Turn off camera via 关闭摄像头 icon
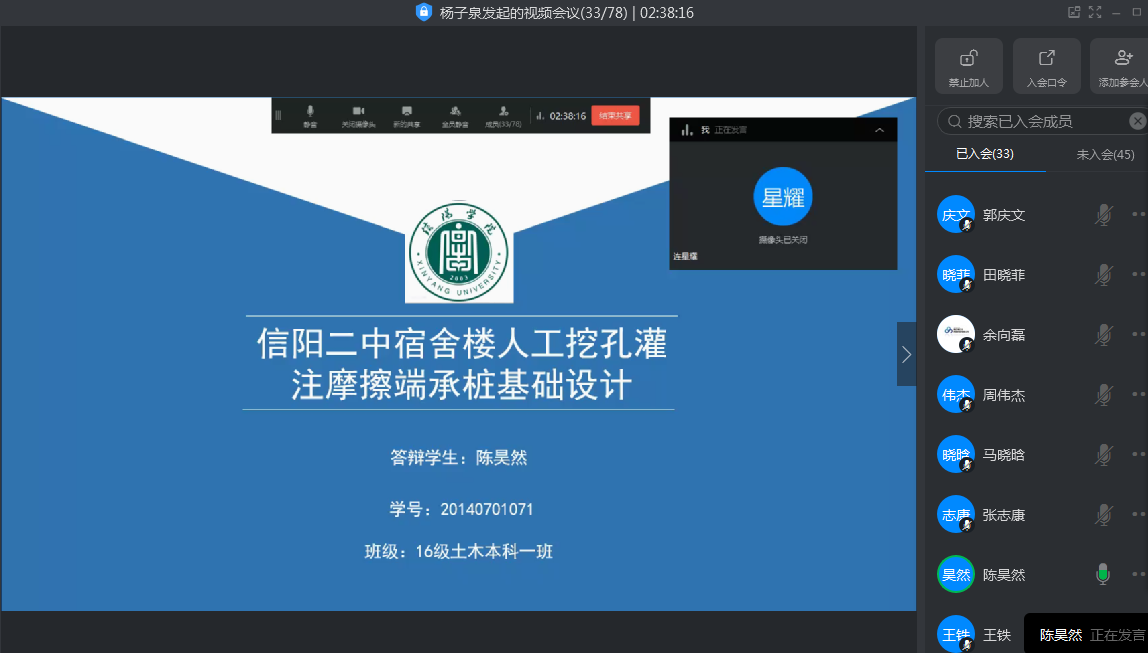 point(358,115)
